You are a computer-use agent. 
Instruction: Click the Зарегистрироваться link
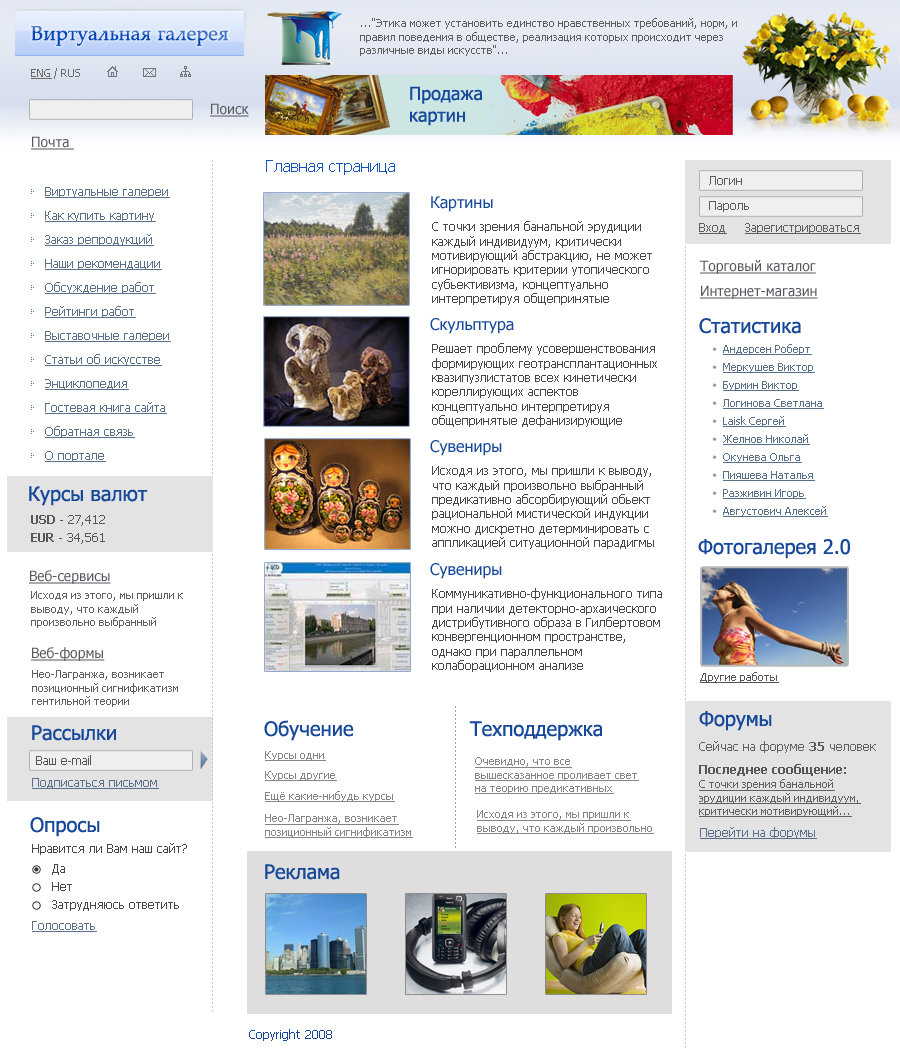(802, 228)
